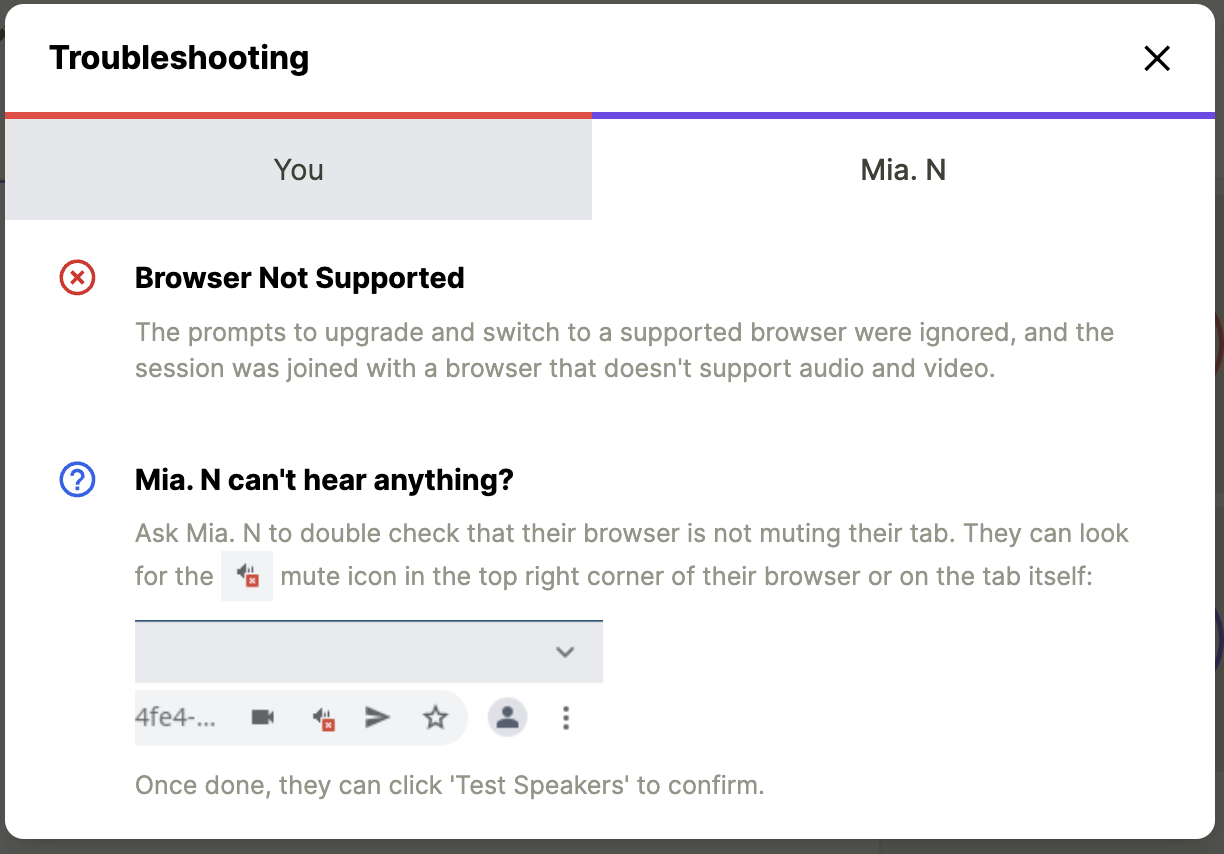Click the send/share arrow icon
The height and width of the screenshot is (854, 1224).
click(x=378, y=717)
